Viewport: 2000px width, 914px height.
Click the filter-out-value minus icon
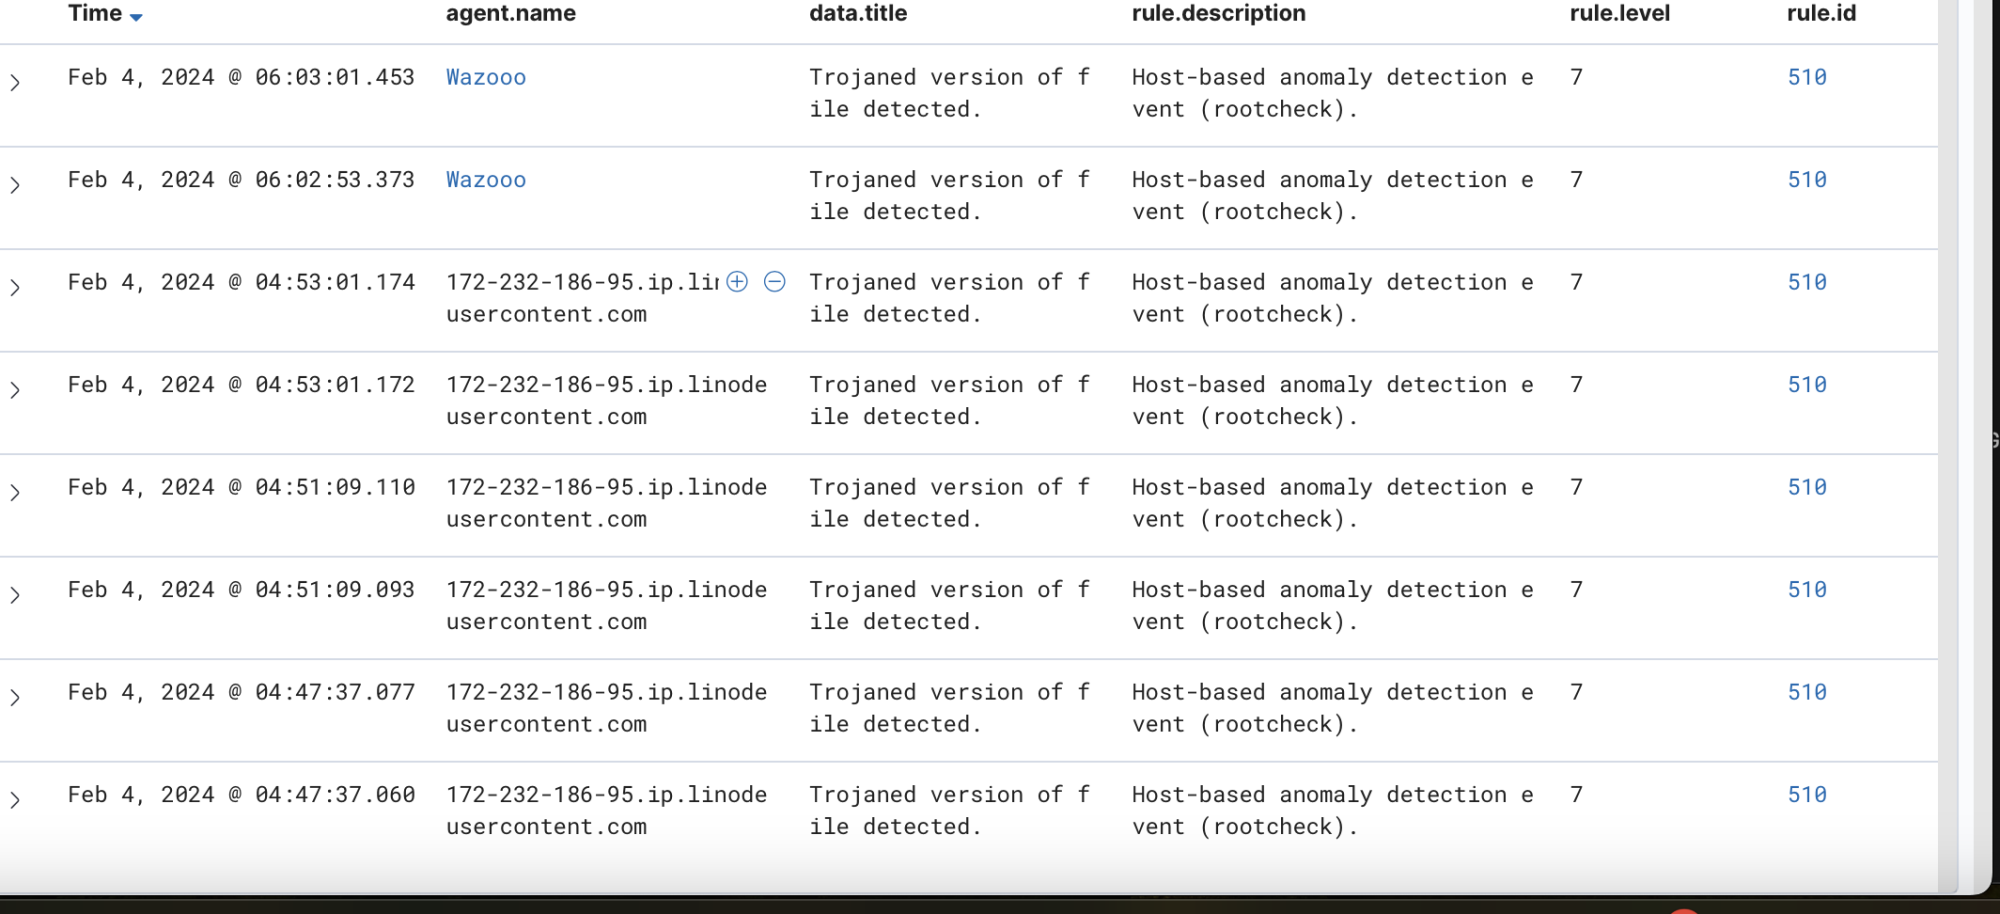pyautogui.click(x=774, y=282)
